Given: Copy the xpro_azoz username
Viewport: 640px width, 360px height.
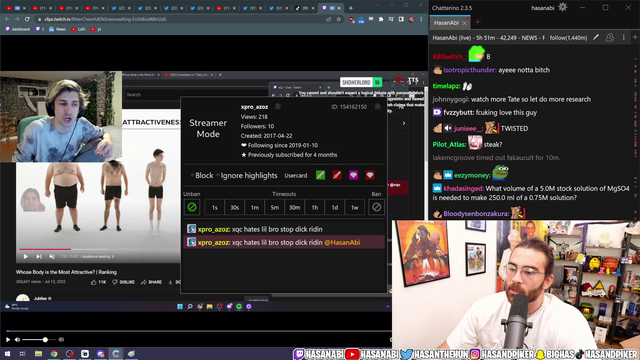Looking at the screenshot, I should point(278,107).
